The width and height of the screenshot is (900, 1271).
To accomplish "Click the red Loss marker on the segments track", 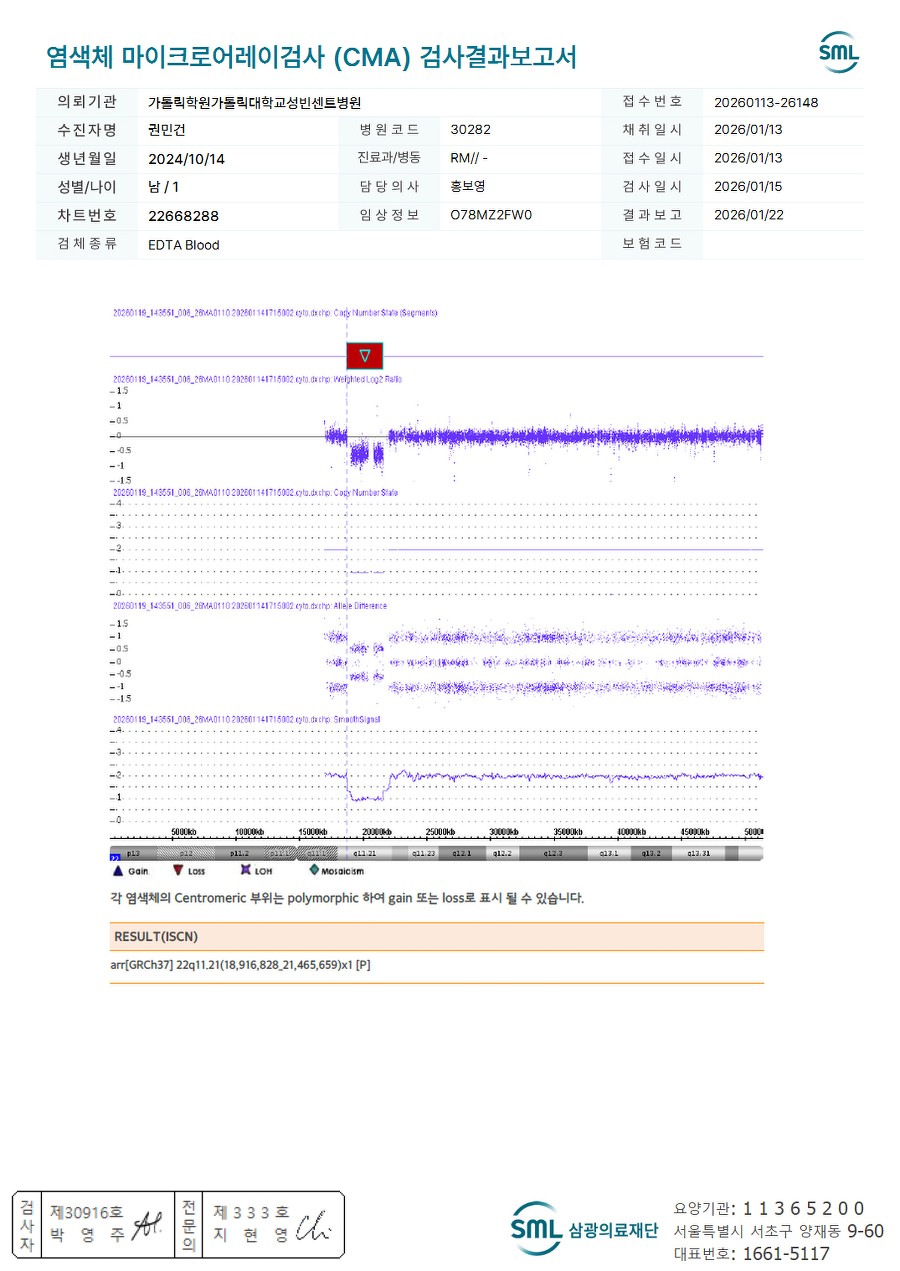I will coord(365,355).
